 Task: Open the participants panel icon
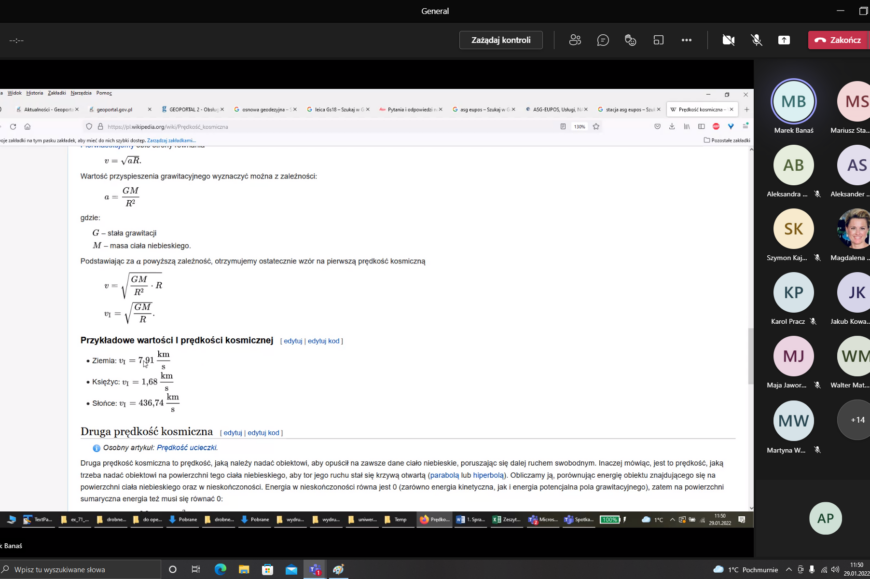[x=575, y=40]
